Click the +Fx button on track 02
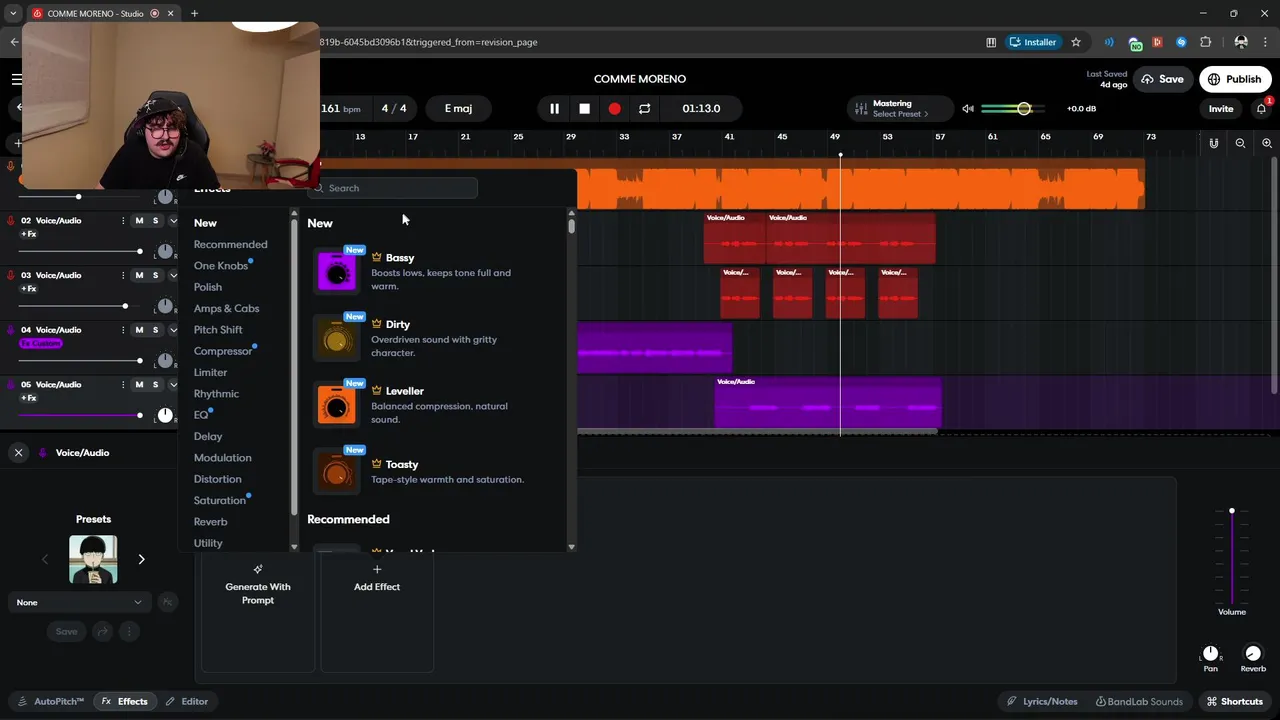 [x=29, y=234]
